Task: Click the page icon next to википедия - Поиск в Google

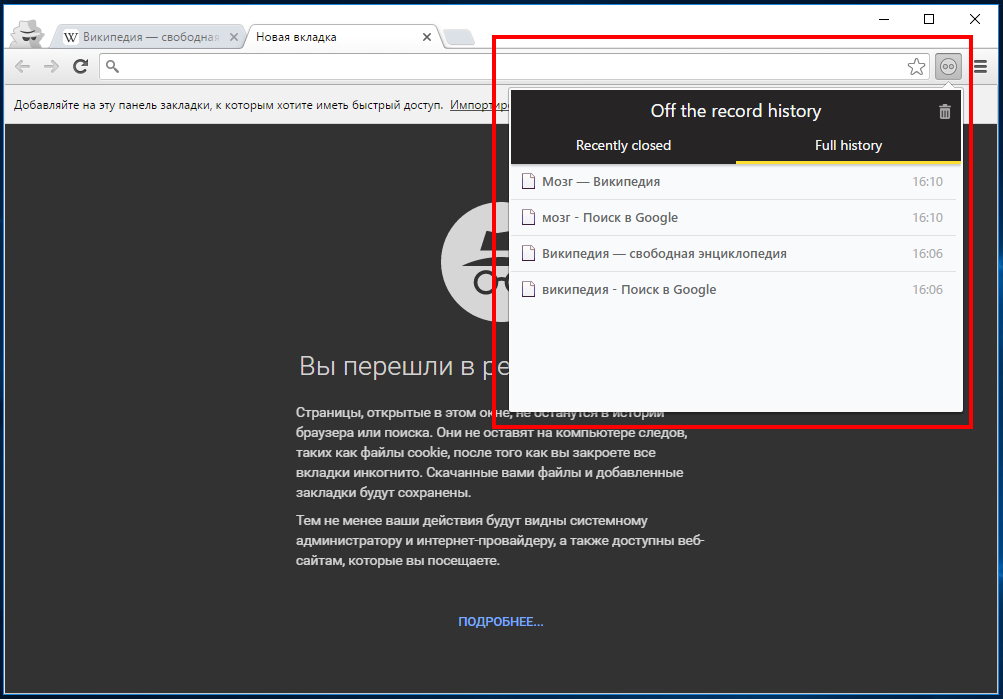Action: pyautogui.click(x=528, y=290)
